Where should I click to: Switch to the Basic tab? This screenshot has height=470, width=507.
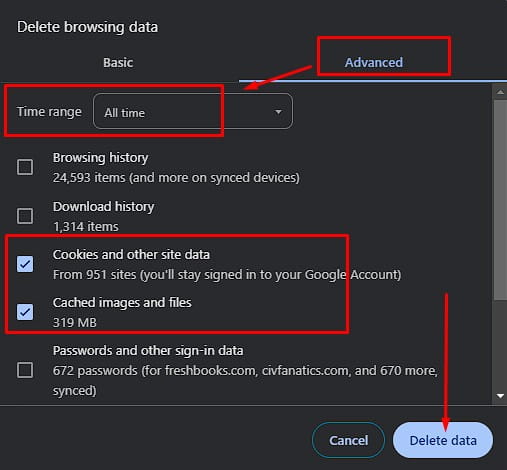(x=118, y=63)
